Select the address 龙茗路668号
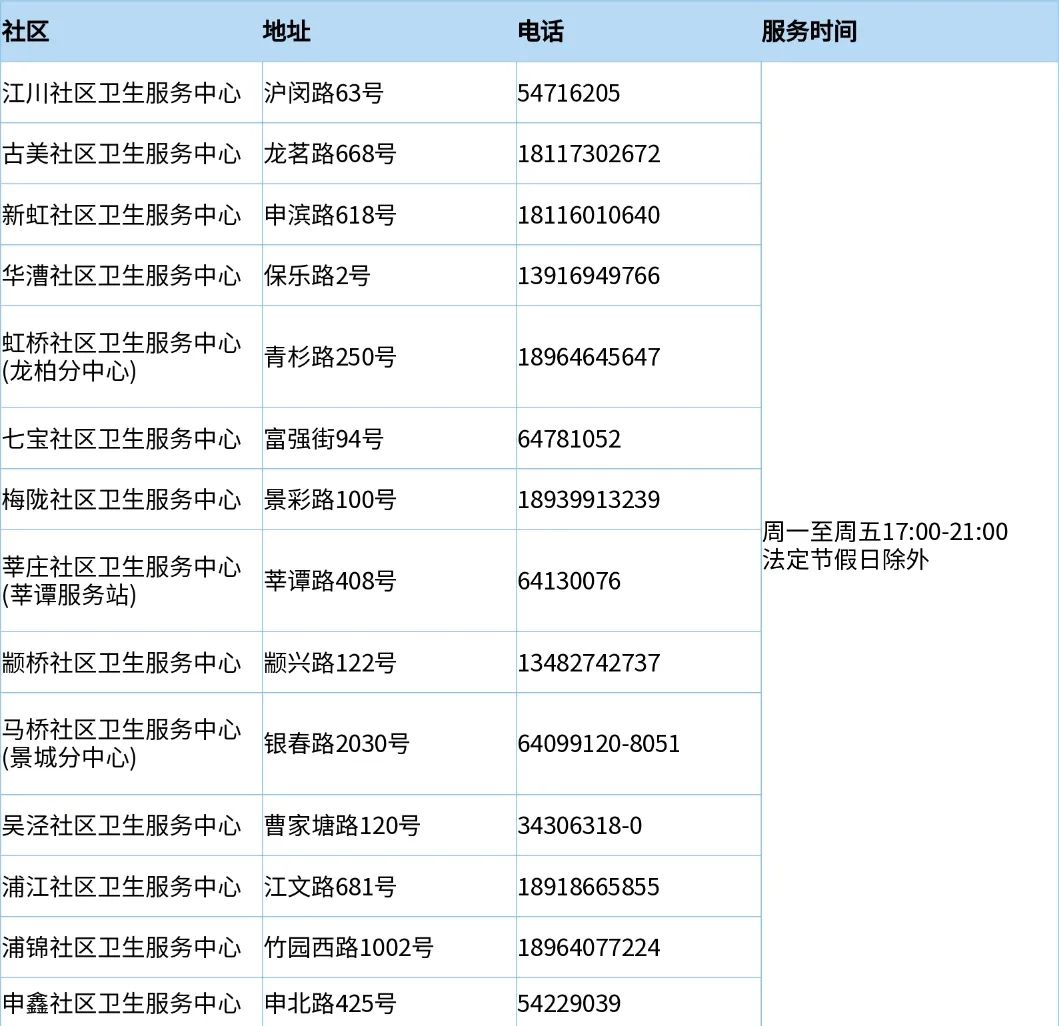 coord(330,154)
